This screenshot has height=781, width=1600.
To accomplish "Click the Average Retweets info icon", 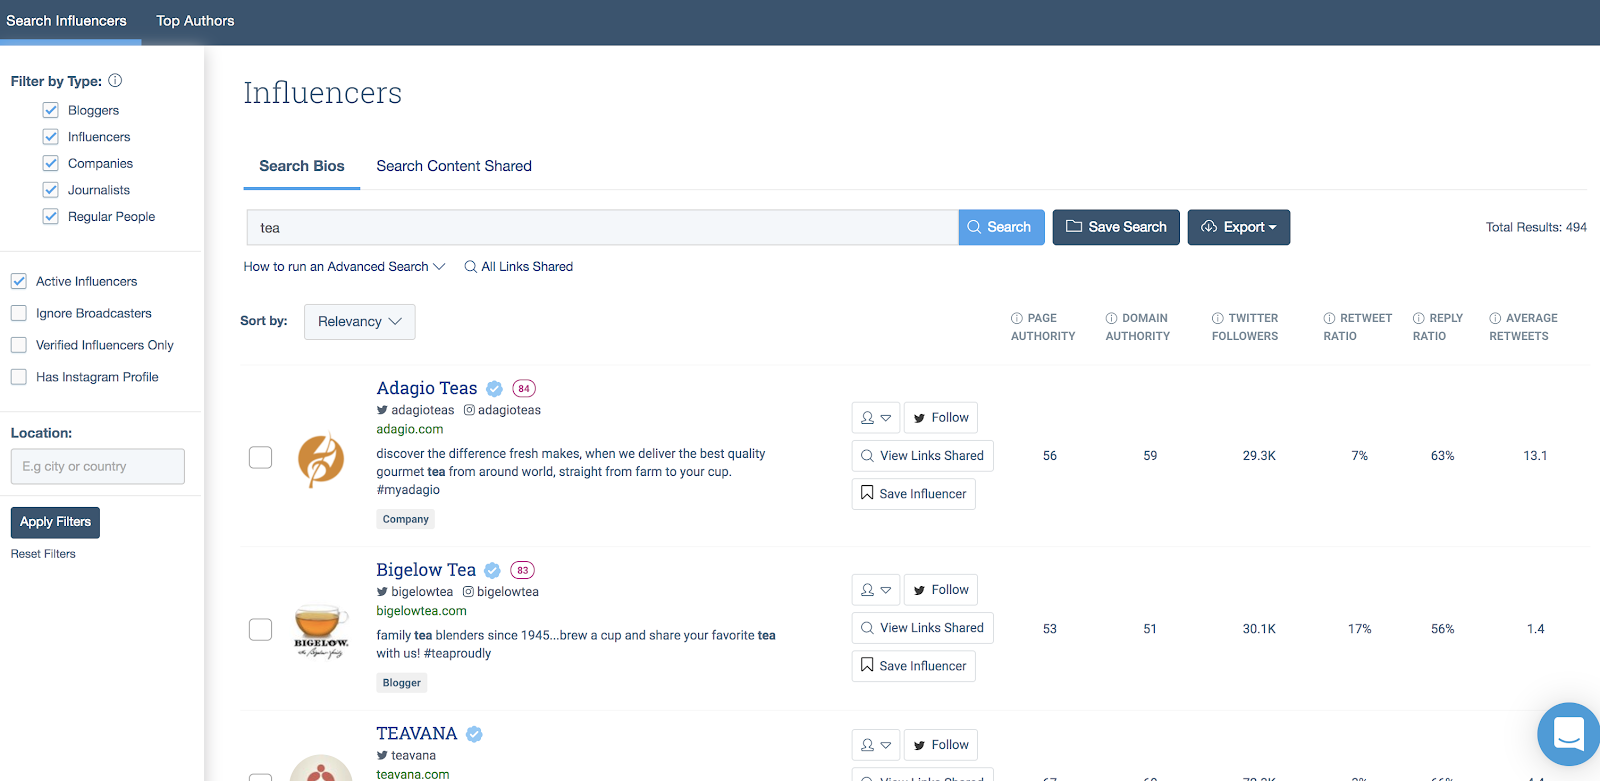I will 1495,318.
